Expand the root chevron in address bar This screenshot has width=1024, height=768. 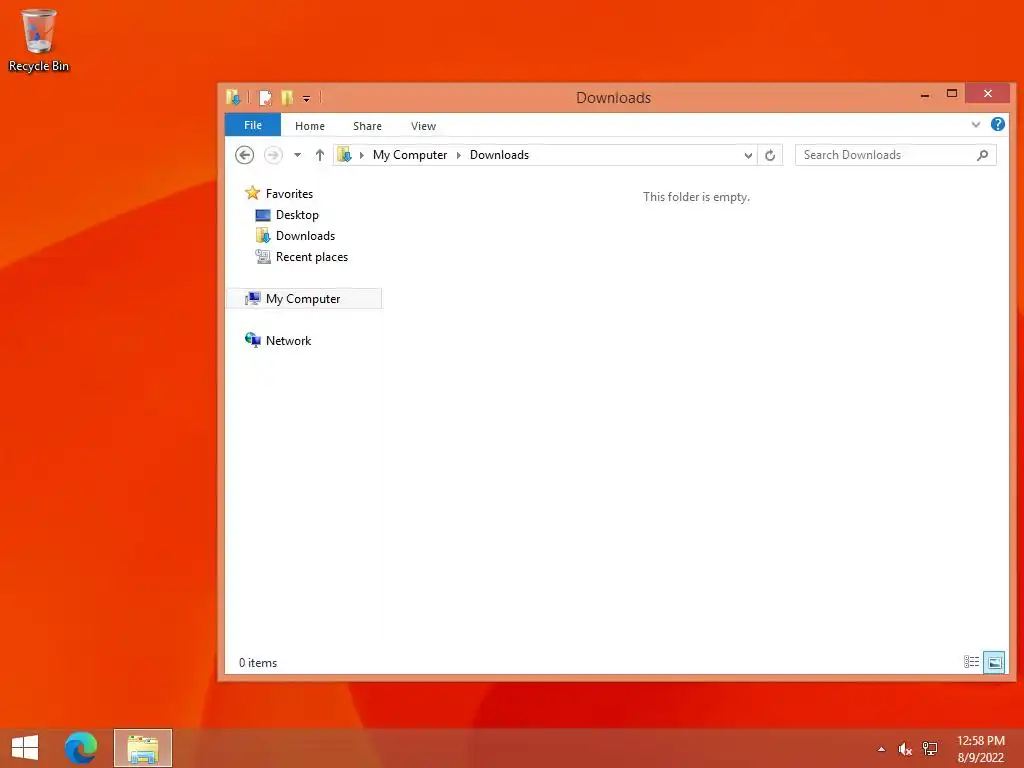coord(361,155)
